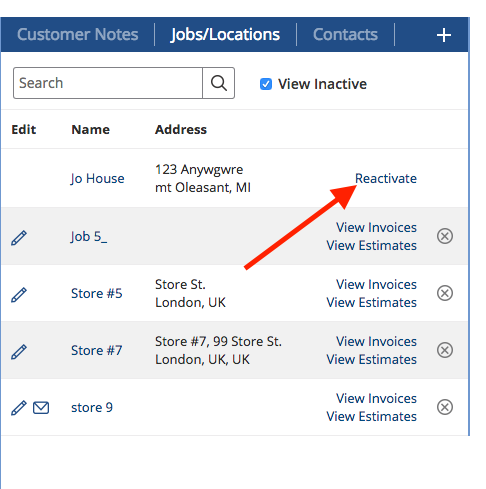Click the envelope icon for store 9
The height and width of the screenshot is (489, 486).
[41, 408]
